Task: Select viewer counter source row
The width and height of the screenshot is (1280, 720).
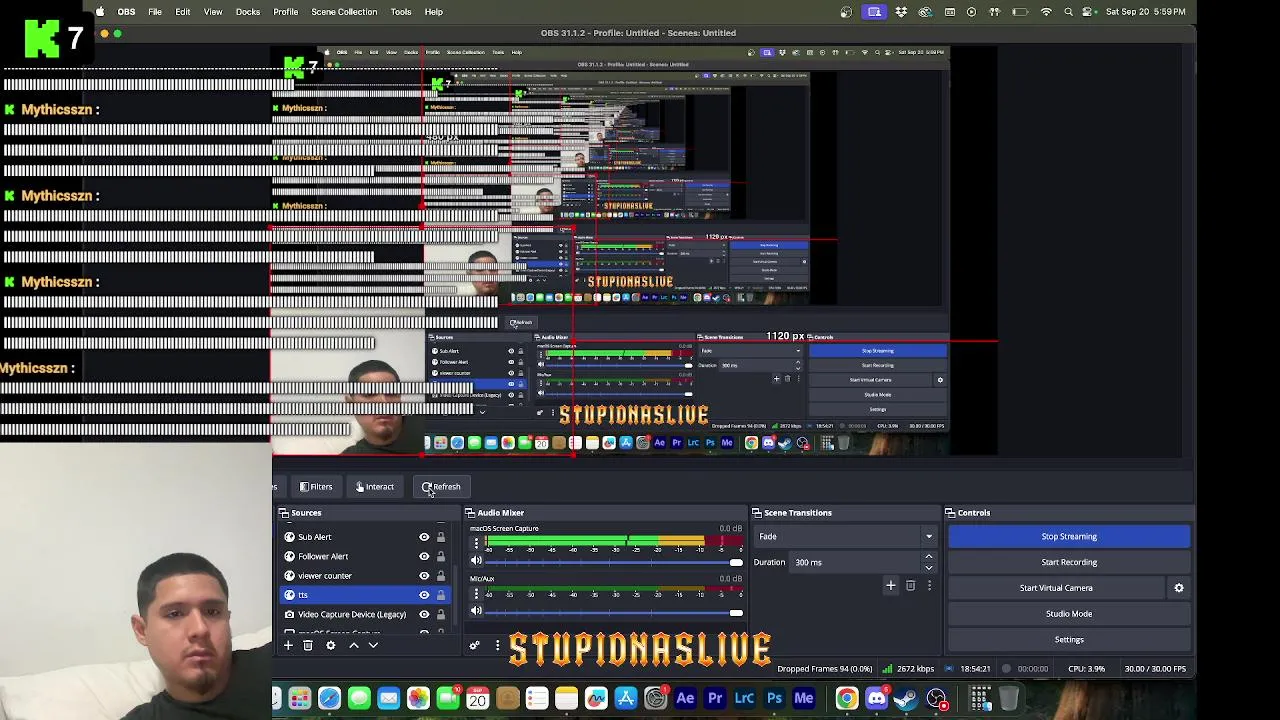Action: click(x=365, y=576)
